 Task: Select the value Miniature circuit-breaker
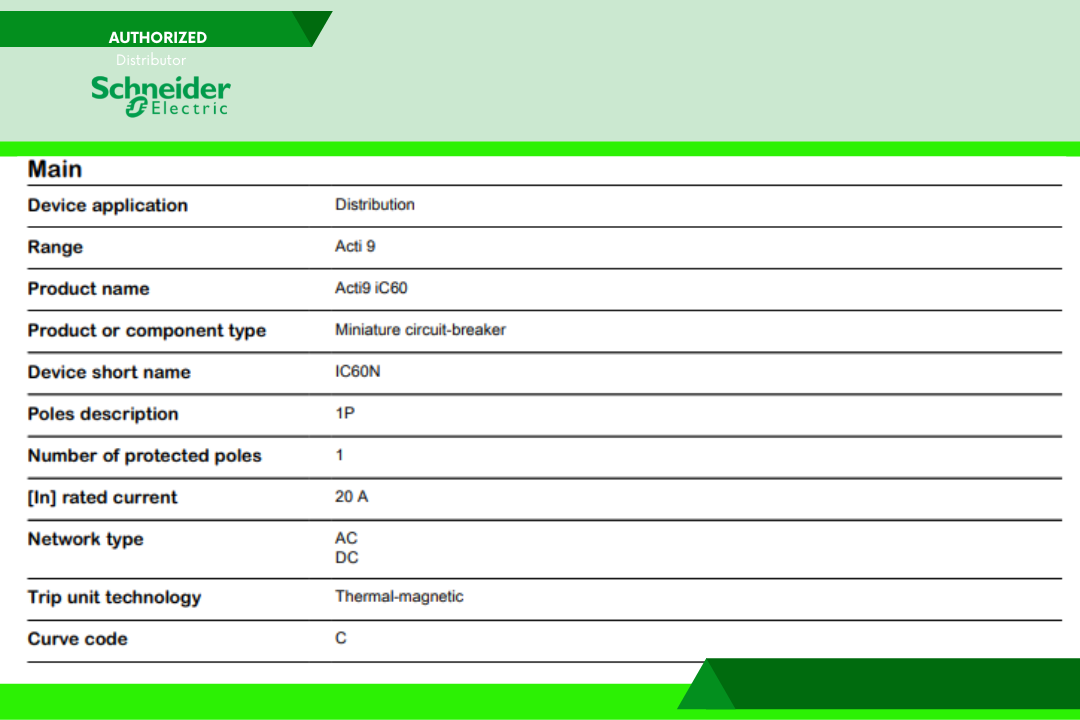420,330
